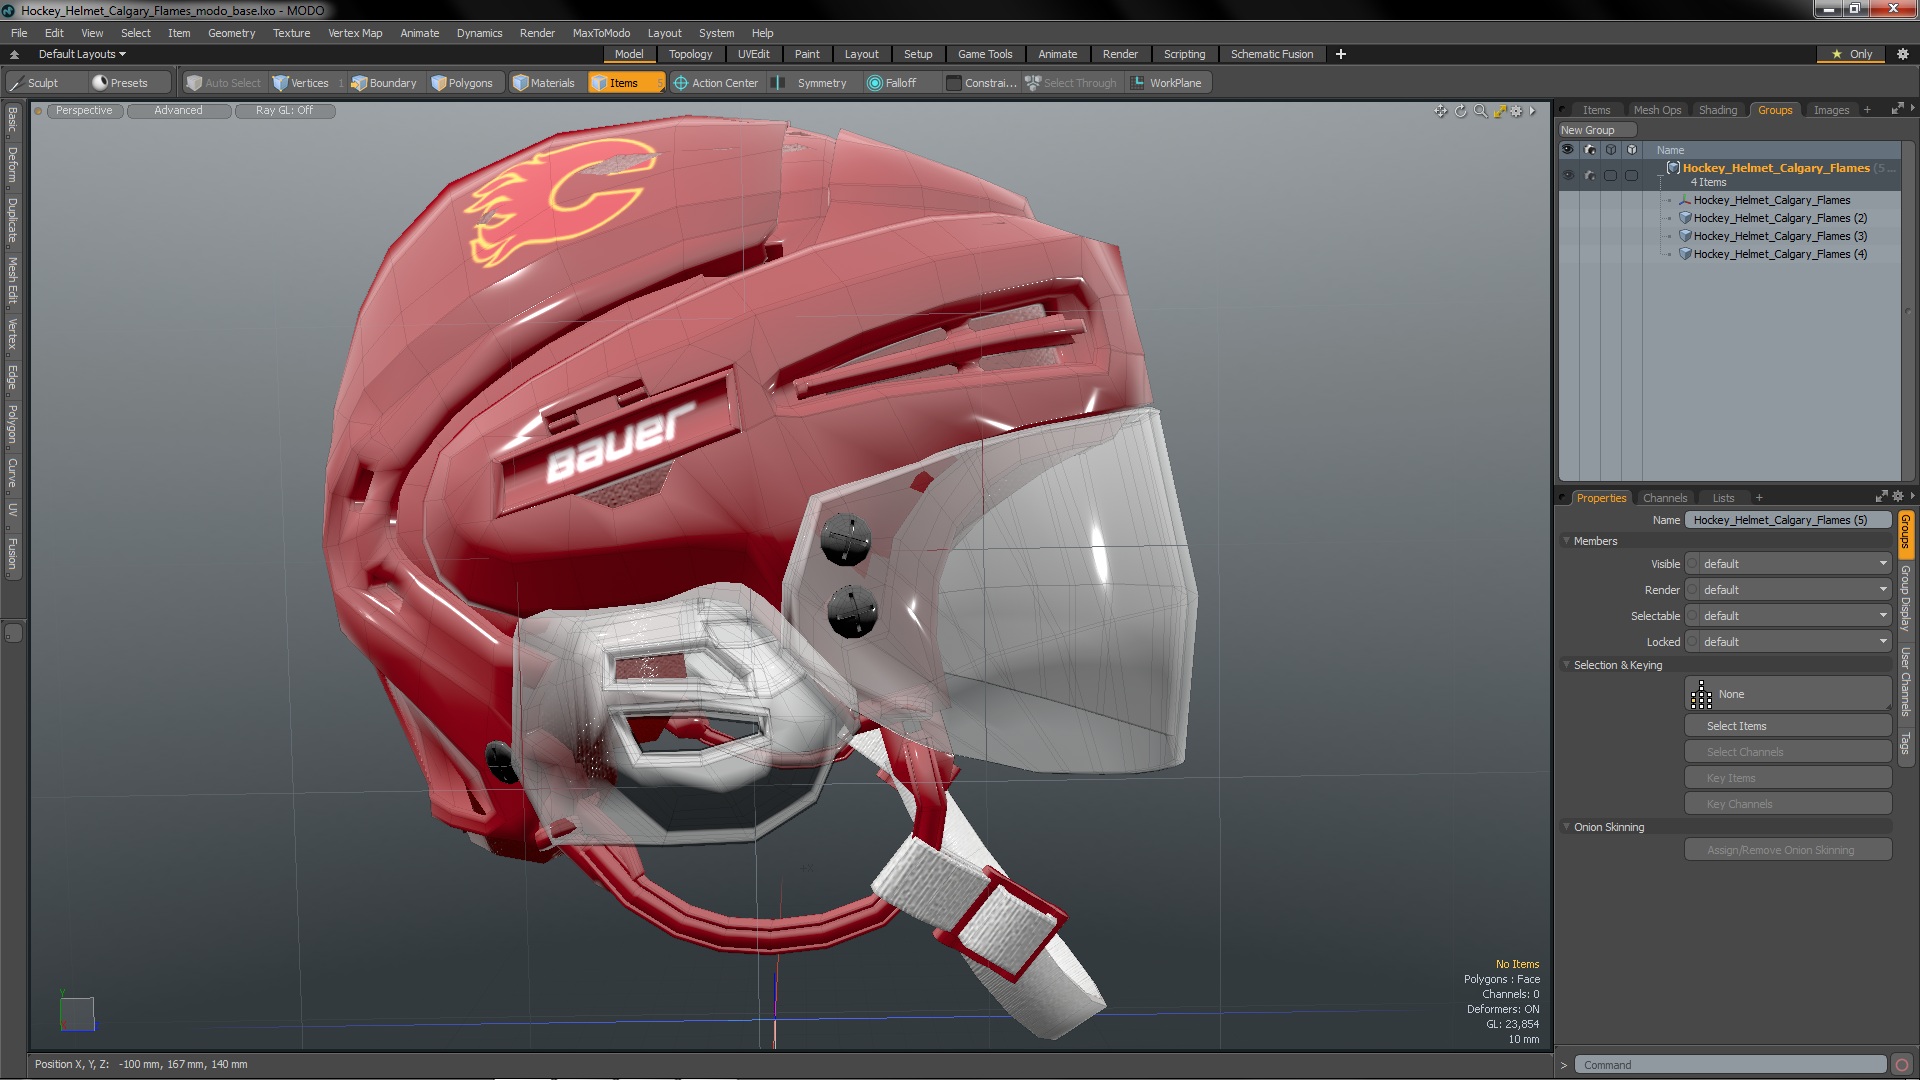Select Hockey_Helmet_Calgary_Flames (4) item
Image resolution: width=1920 pixels, height=1080 pixels.
[x=1780, y=254]
